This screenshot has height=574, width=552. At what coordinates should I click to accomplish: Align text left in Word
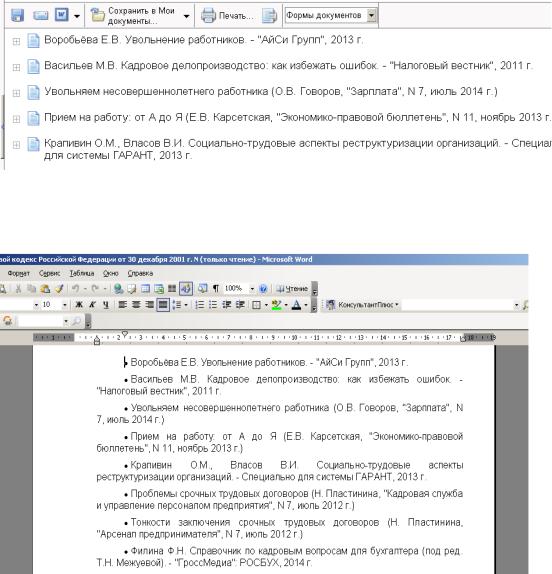[122, 305]
